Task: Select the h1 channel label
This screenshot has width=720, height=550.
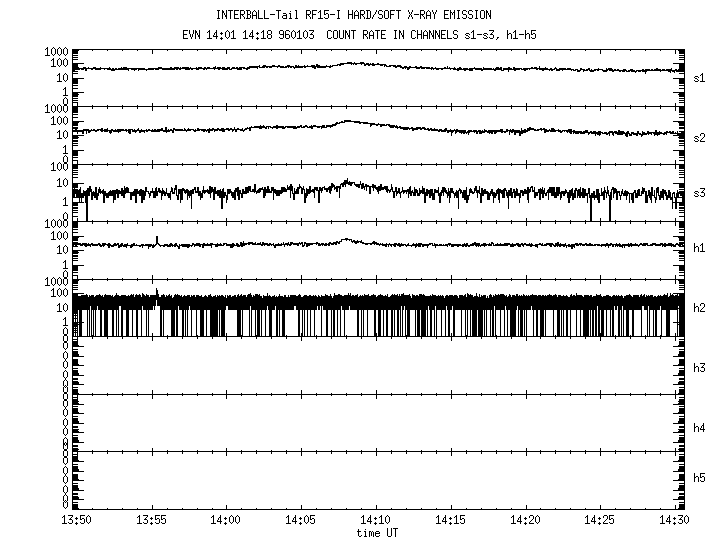Action: click(700, 248)
